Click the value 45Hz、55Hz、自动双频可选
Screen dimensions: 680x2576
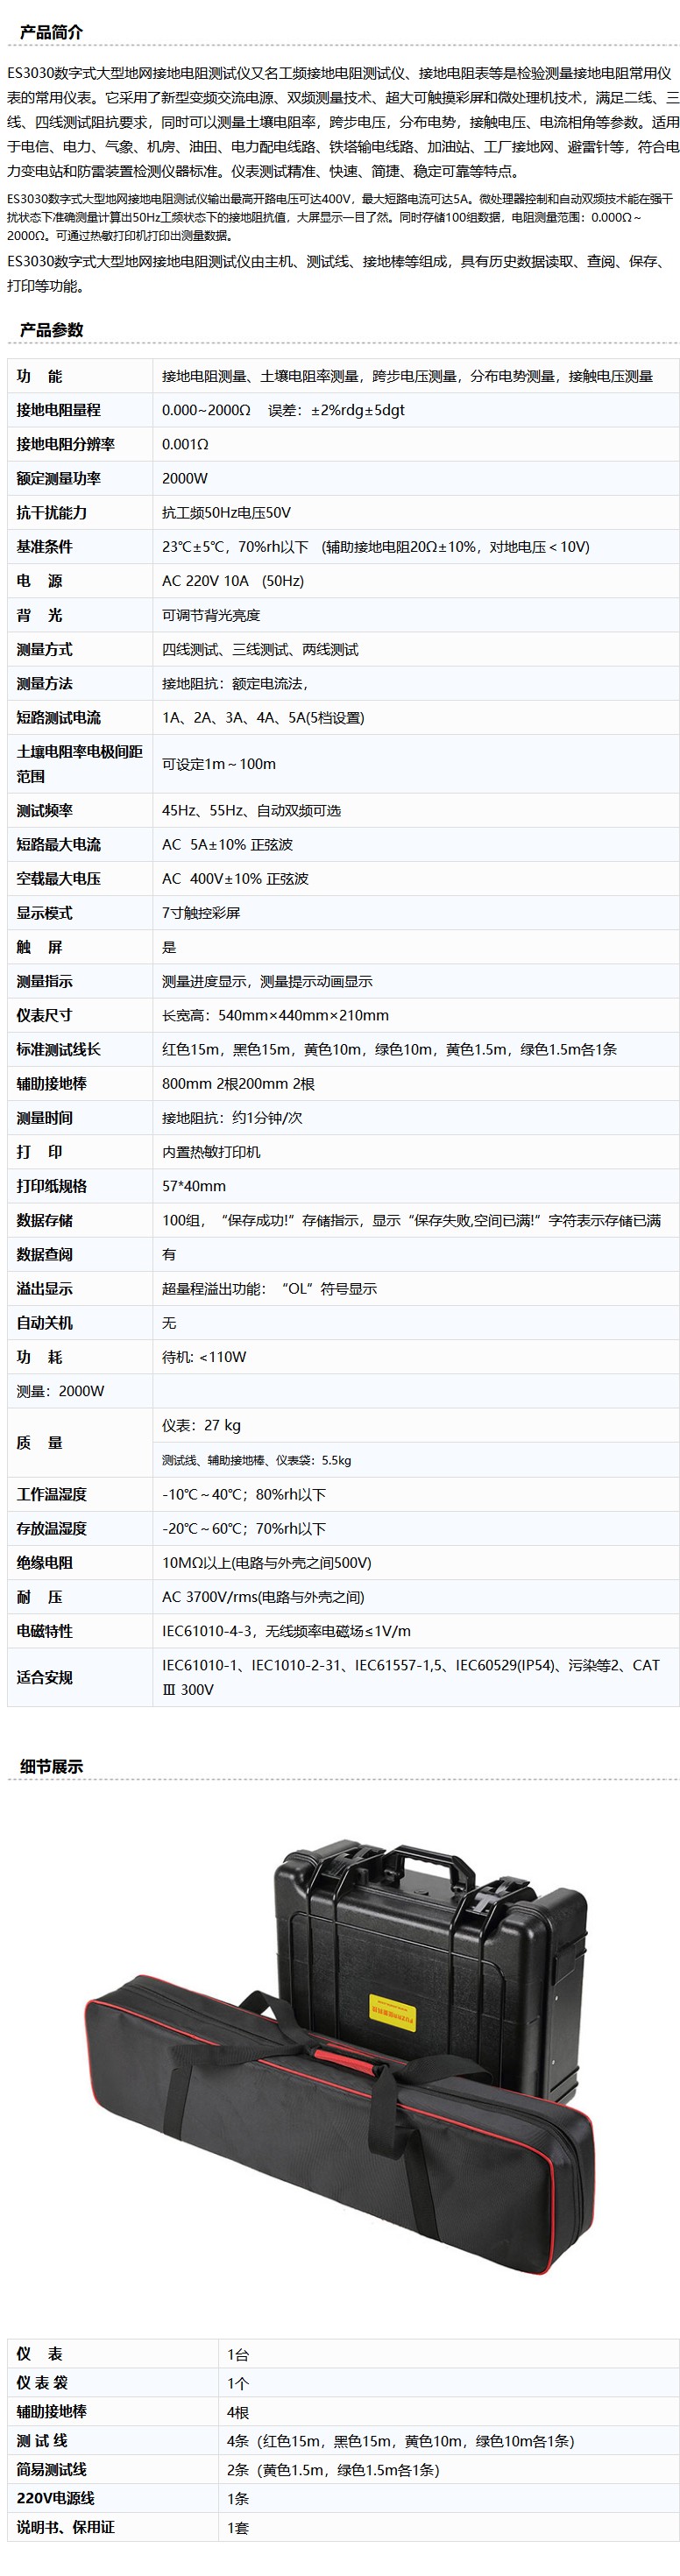(251, 810)
